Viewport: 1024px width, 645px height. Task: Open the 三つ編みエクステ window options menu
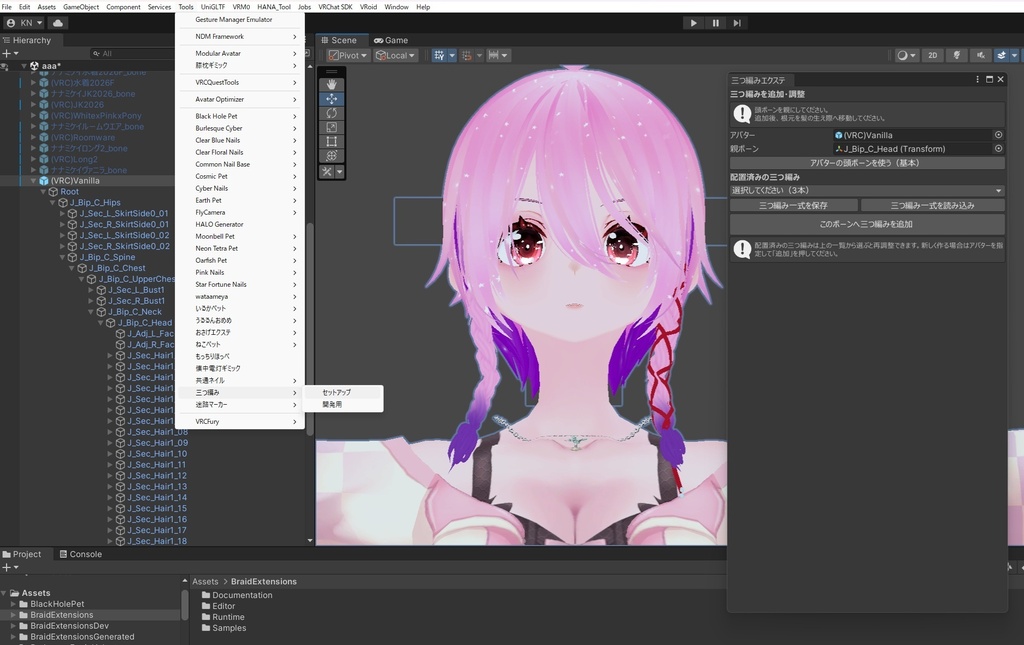[977, 80]
